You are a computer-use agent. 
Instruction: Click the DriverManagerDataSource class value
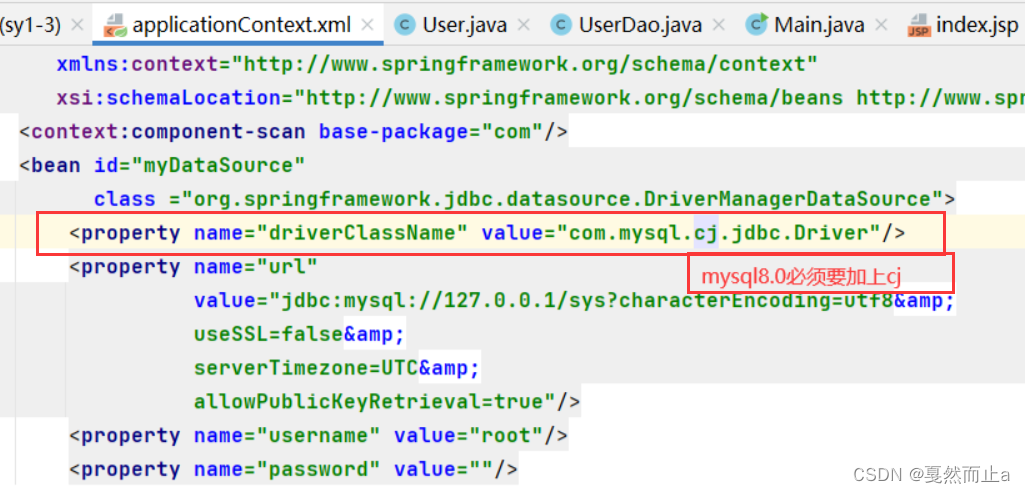point(561,199)
